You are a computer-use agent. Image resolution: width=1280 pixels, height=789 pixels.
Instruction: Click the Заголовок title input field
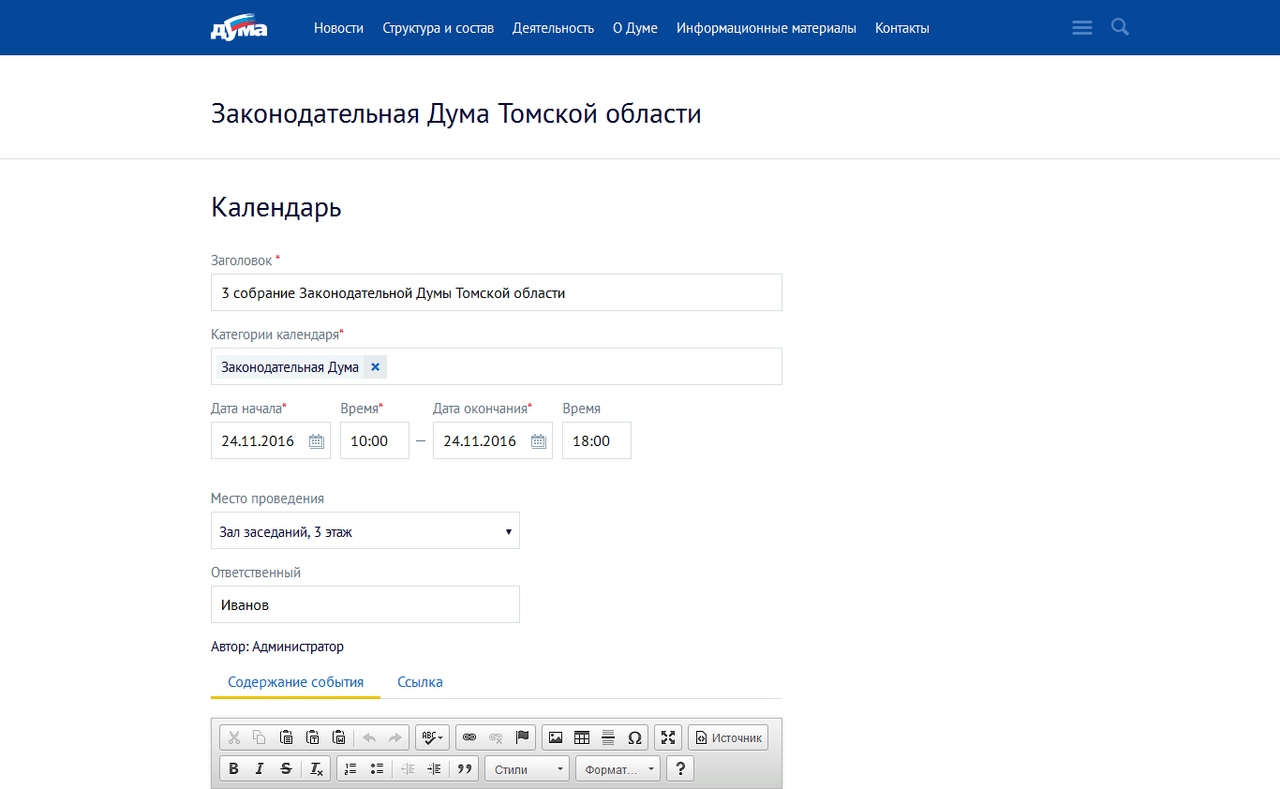(496, 293)
